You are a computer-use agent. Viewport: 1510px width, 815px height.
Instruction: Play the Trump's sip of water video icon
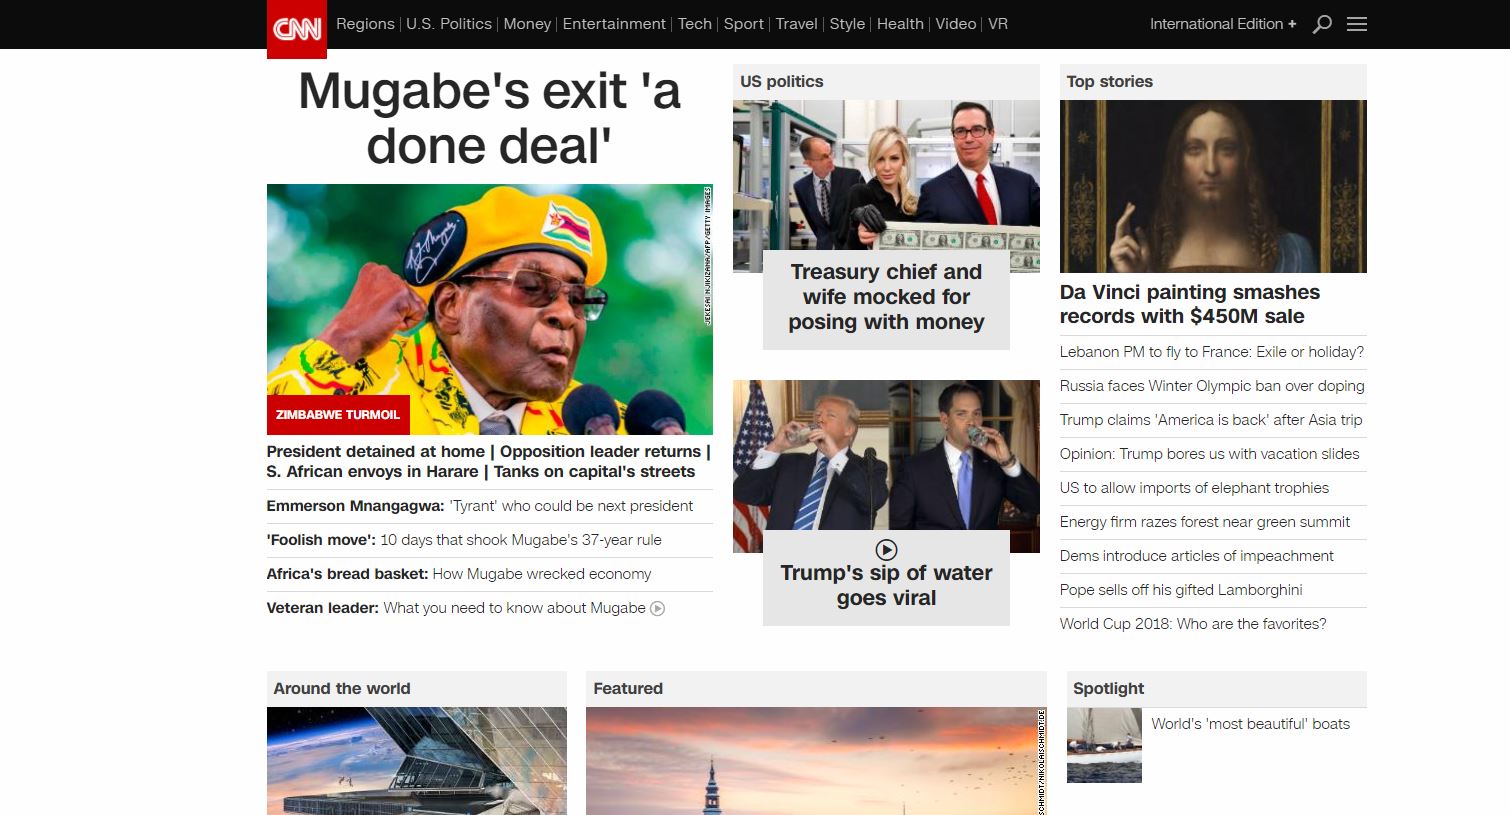pos(886,550)
